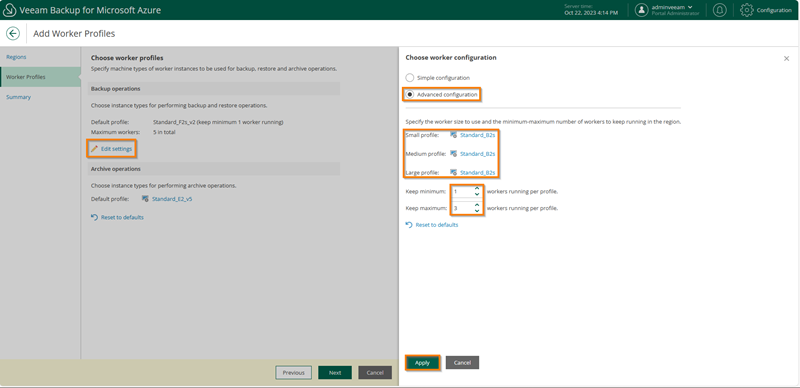Screen dimensions: 800x388
Task: Click the reset icon in worker configuration panel
Action: pyautogui.click(x=409, y=225)
